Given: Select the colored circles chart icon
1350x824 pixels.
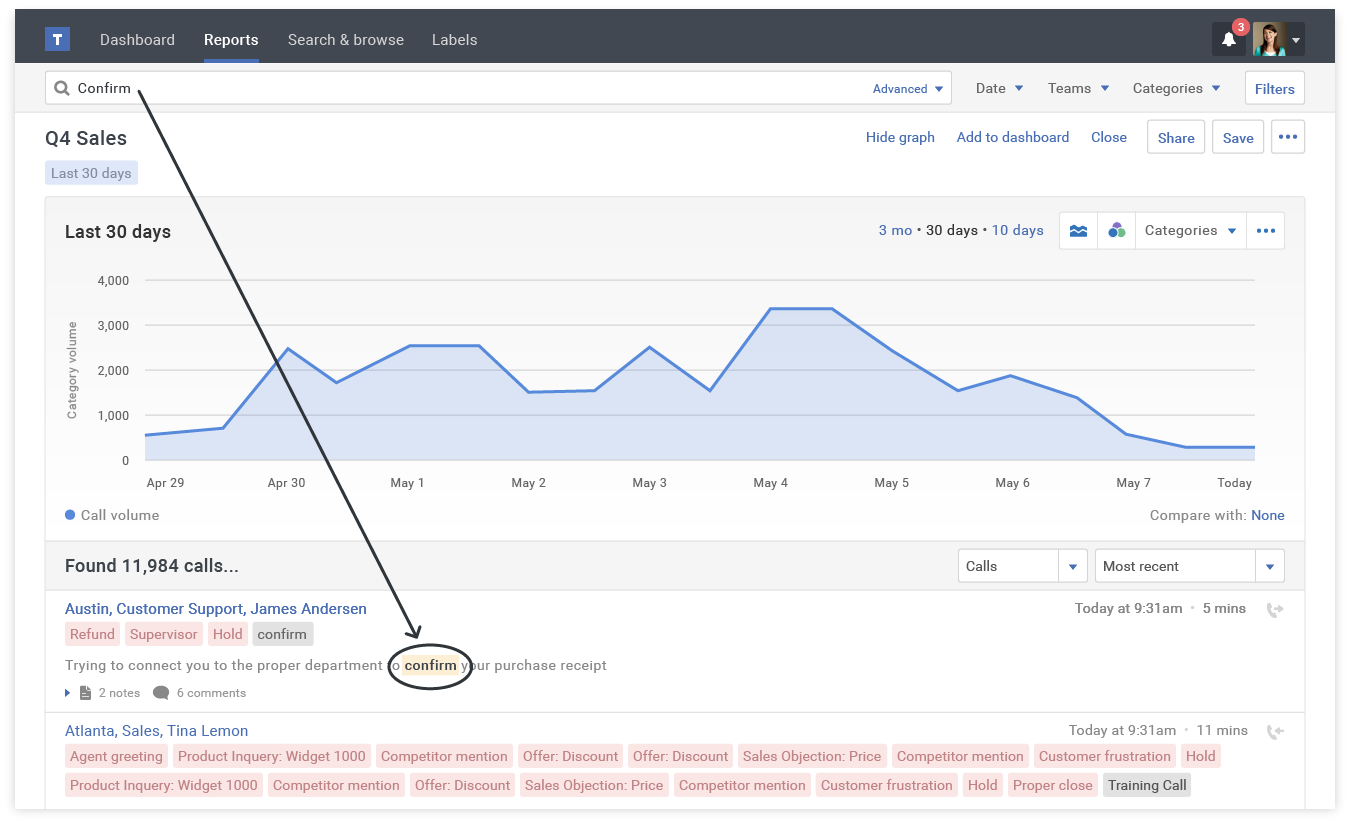Looking at the screenshot, I should click(1116, 231).
